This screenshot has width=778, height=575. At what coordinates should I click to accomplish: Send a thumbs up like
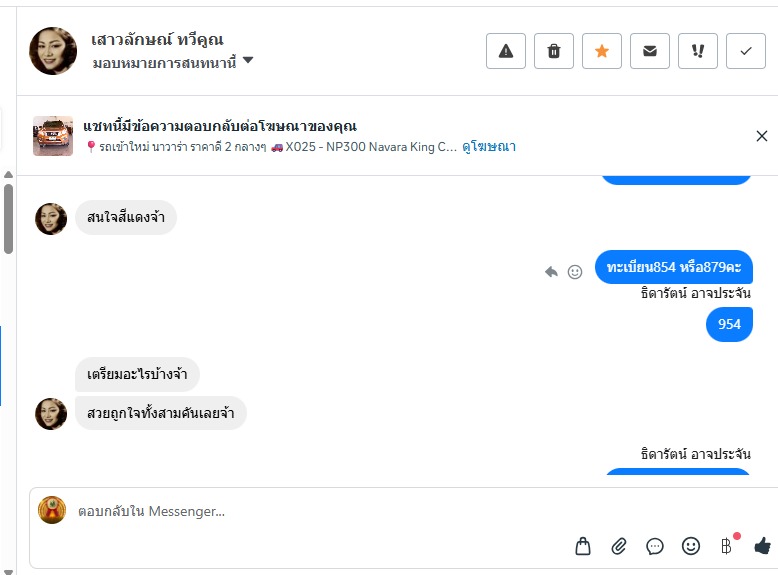point(762,546)
